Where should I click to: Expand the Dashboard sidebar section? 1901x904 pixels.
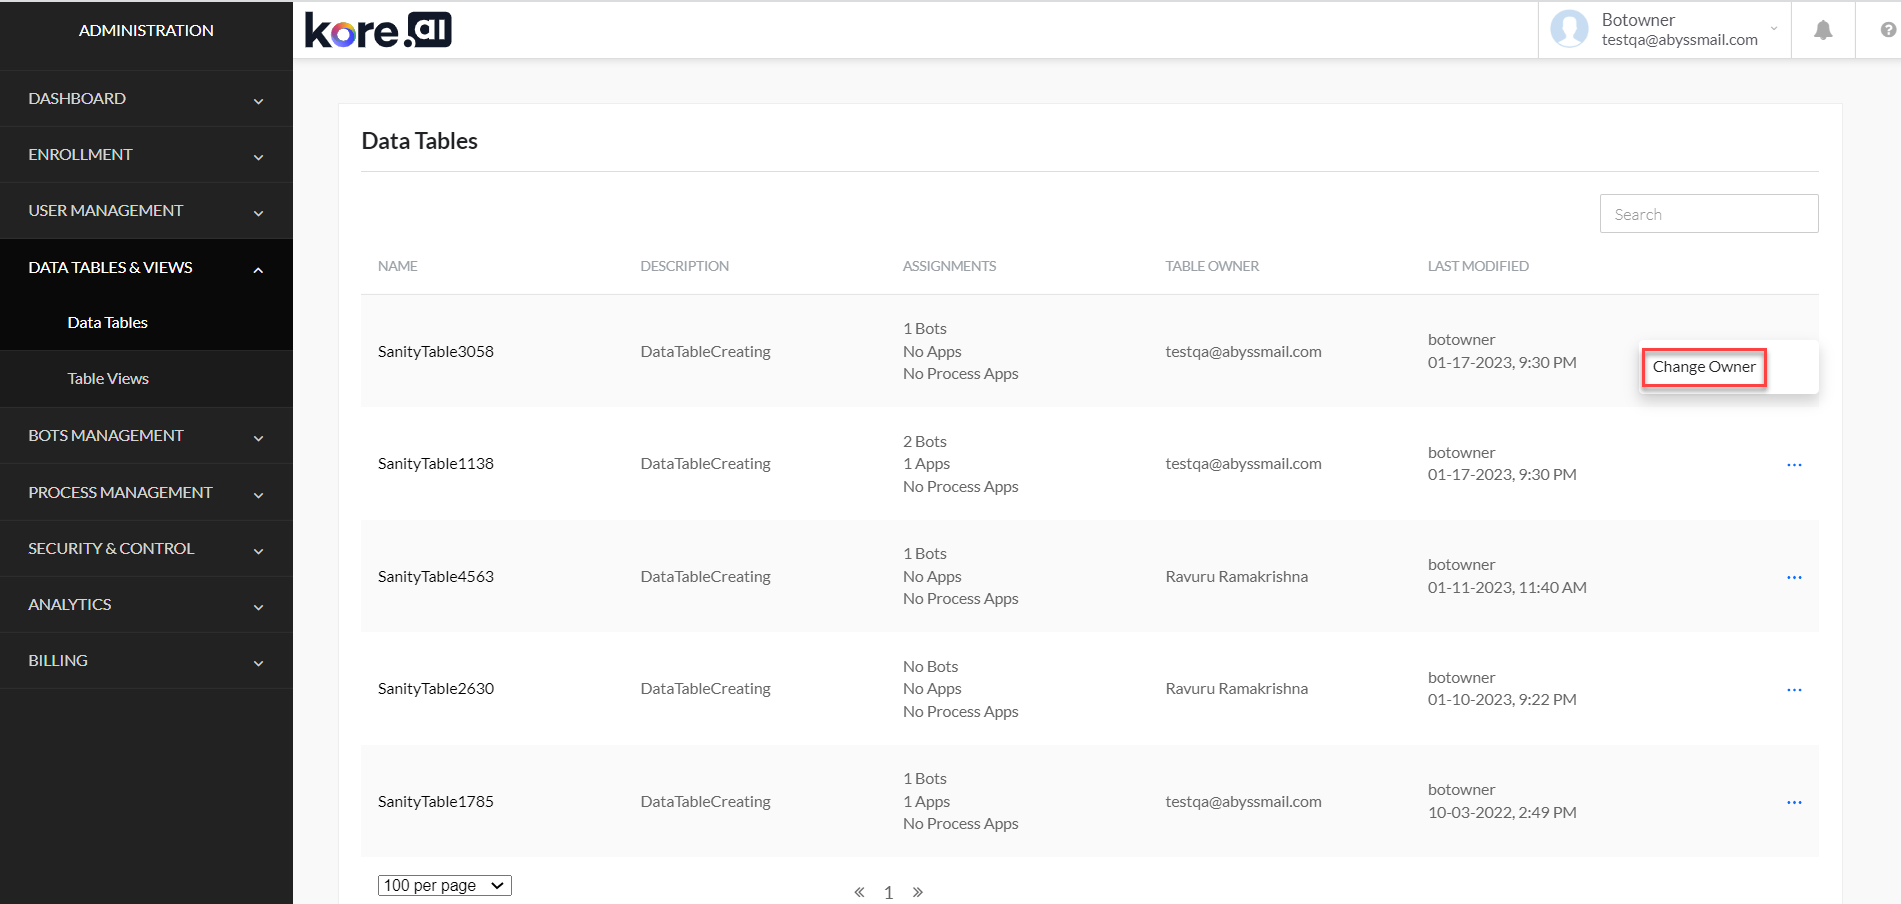point(146,99)
